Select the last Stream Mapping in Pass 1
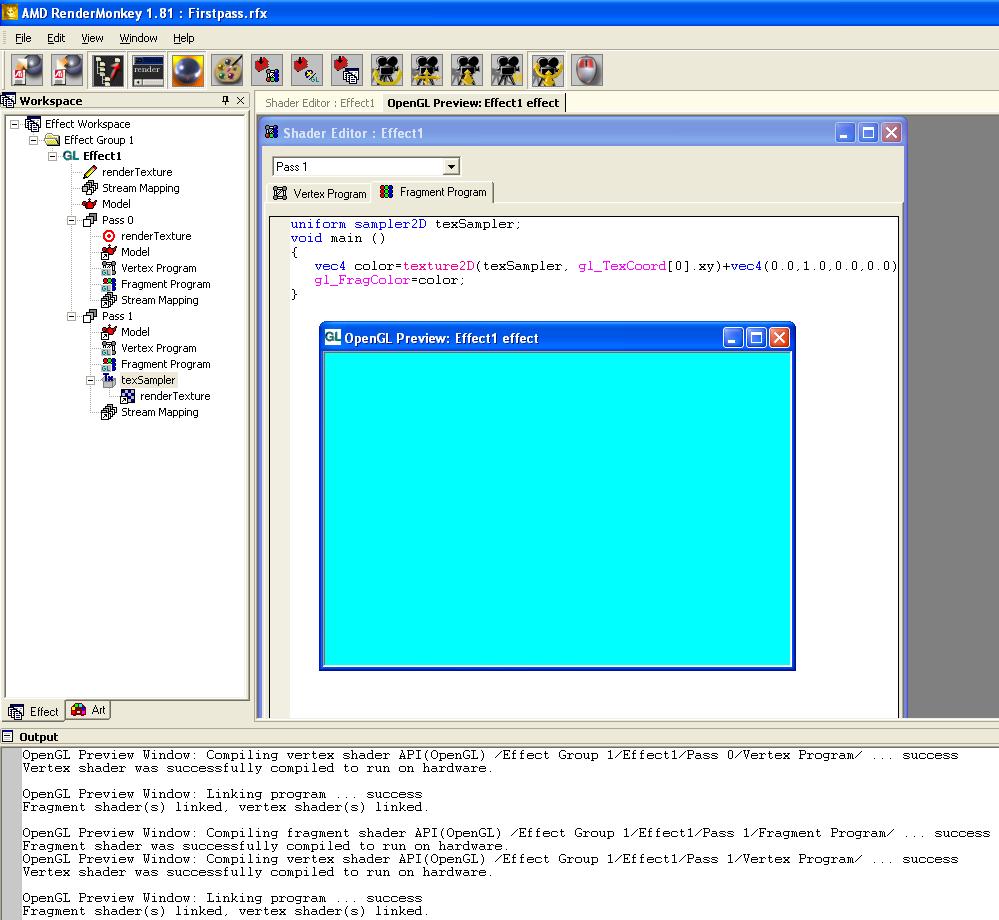 [x=159, y=412]
